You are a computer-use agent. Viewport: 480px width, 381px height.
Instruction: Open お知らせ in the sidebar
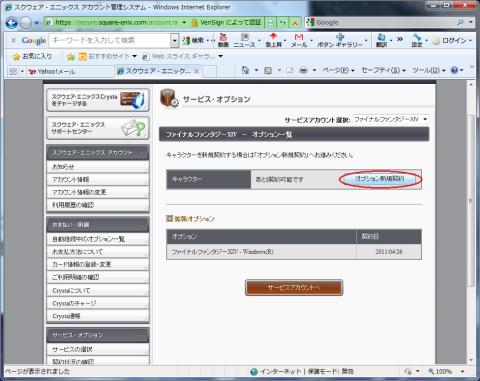(x=98, y=167)
